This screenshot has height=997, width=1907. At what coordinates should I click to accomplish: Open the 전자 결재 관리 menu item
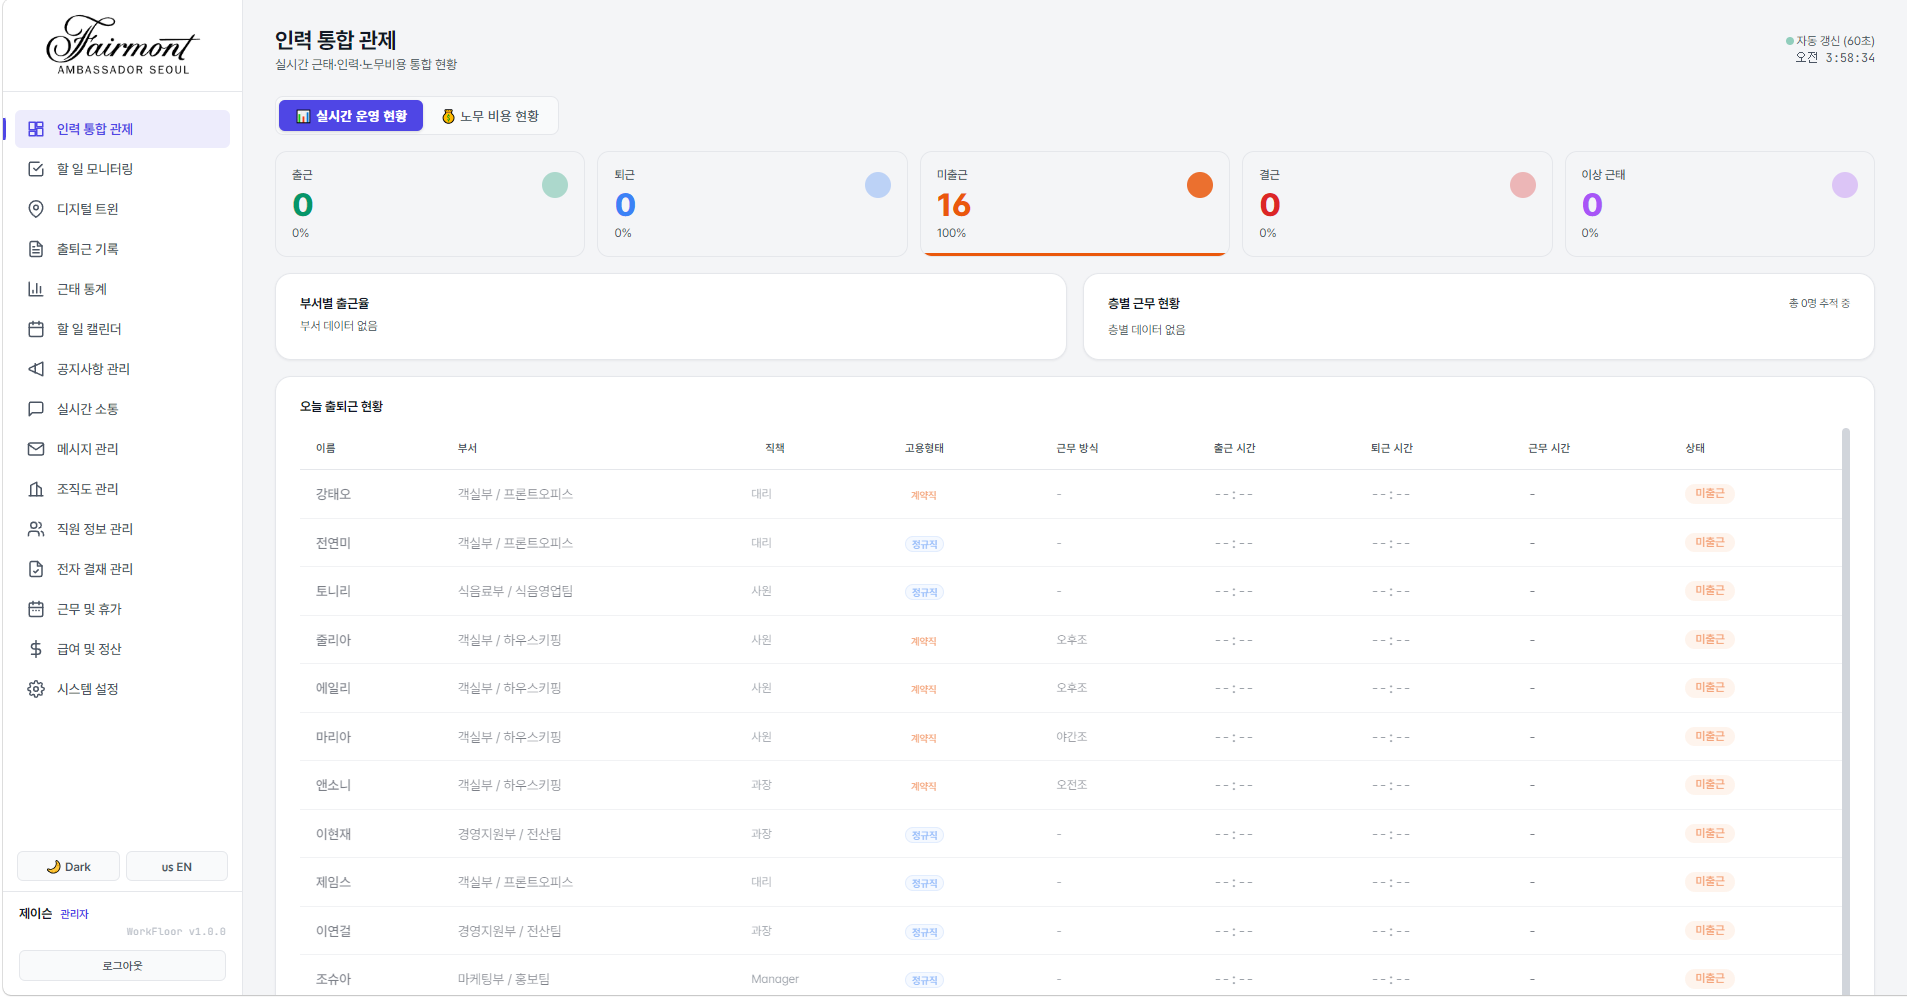(x=95, y=569)
